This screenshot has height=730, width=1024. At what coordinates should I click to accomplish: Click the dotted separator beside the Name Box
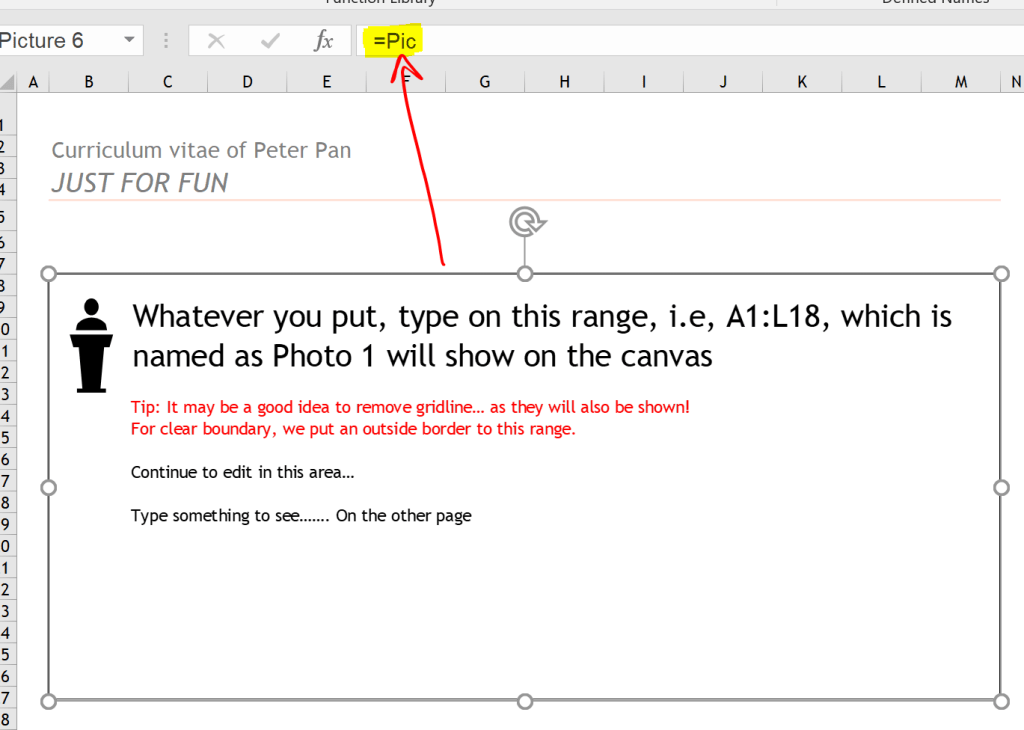pos(165,41)
